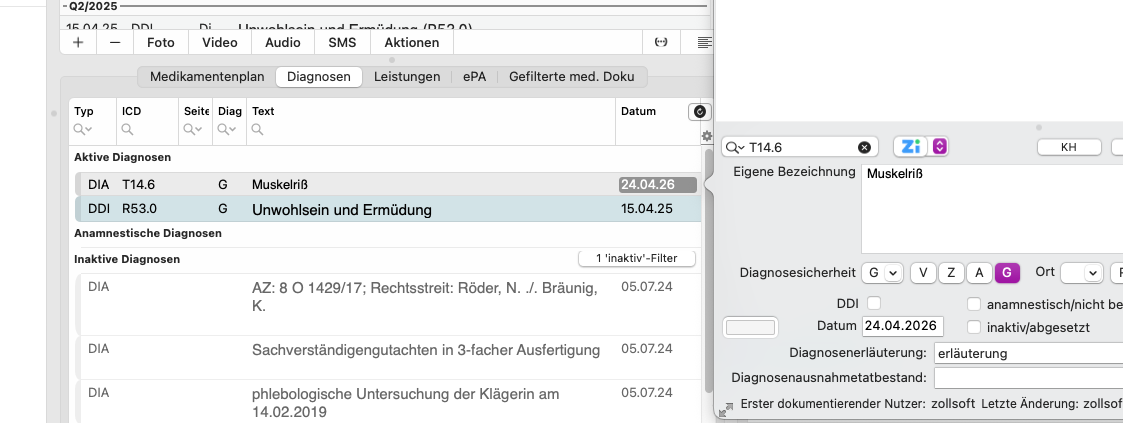Clear the T14.6 search field

pos(864,147)
